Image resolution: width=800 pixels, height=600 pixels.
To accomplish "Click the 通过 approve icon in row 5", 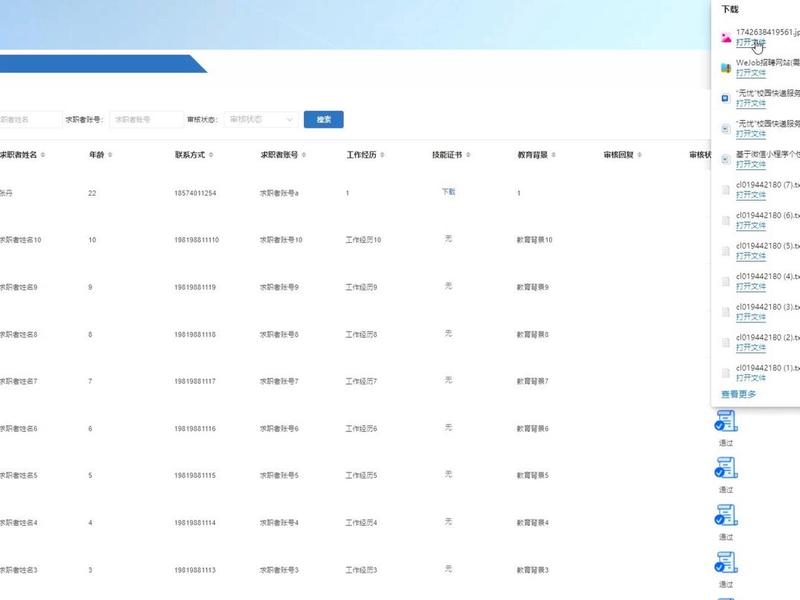I will click(726, 468).
